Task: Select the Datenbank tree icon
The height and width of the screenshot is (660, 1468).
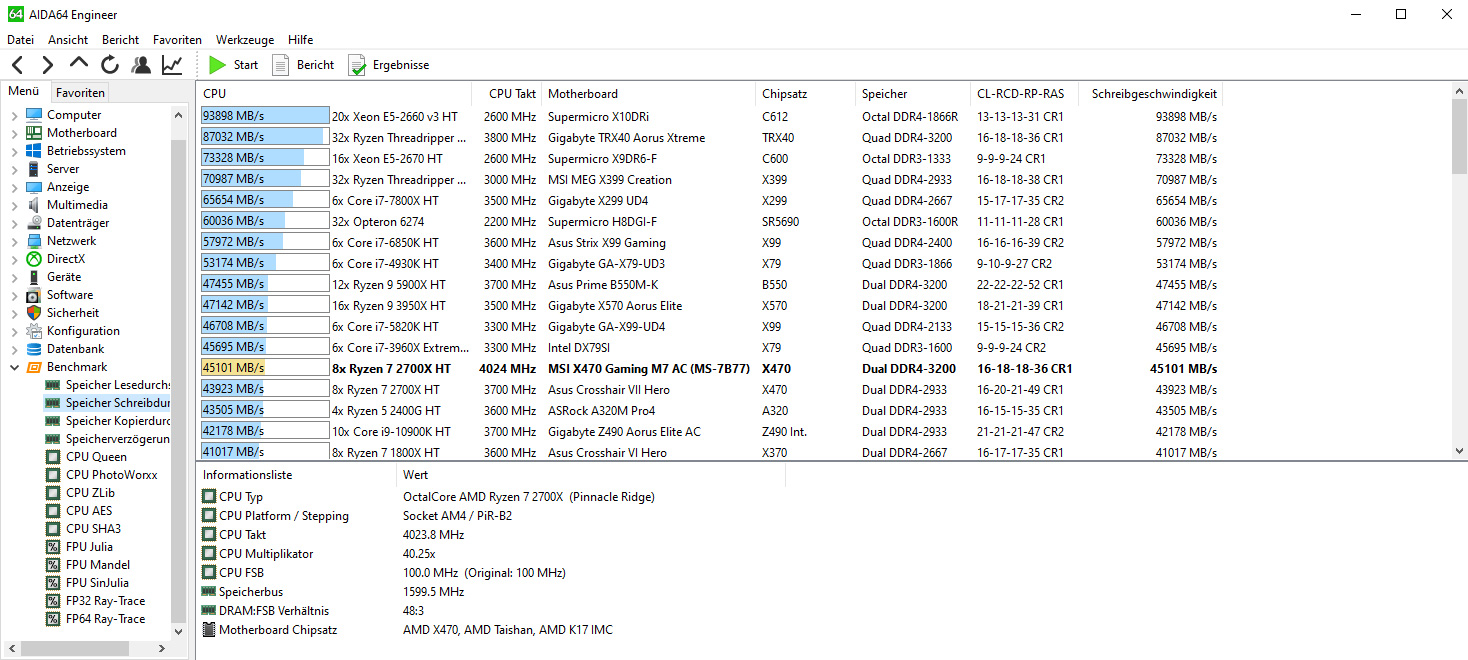Action: click(34, 349)
